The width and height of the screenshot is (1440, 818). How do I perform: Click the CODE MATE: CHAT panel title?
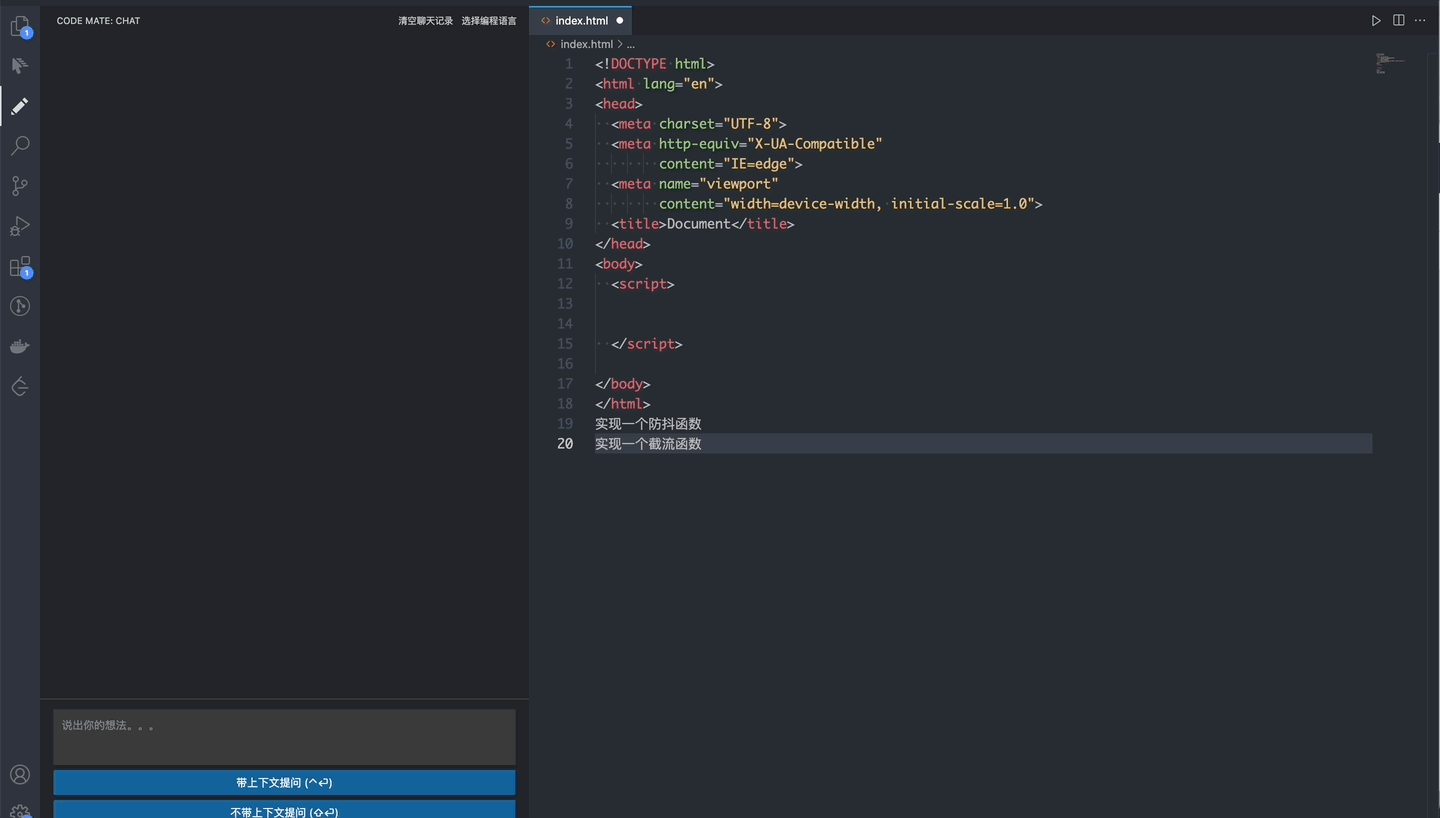click(x=98, y=20)
